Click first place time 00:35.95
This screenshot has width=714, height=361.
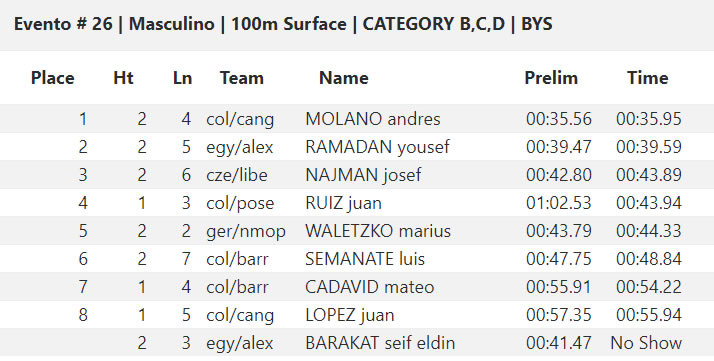pos(649,119)
